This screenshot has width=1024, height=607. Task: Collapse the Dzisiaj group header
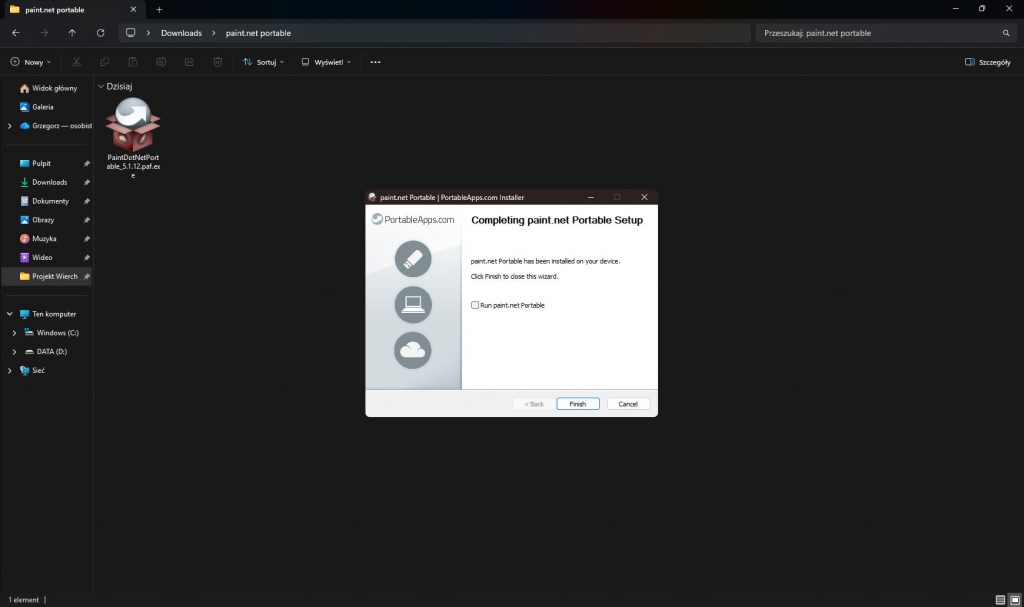point(101,87)
